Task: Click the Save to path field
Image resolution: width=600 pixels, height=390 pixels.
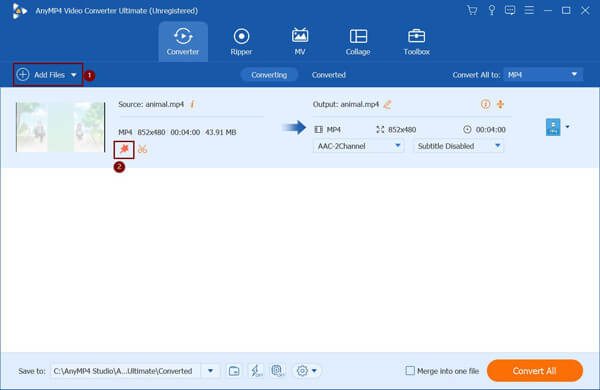Action: (126, 371)
